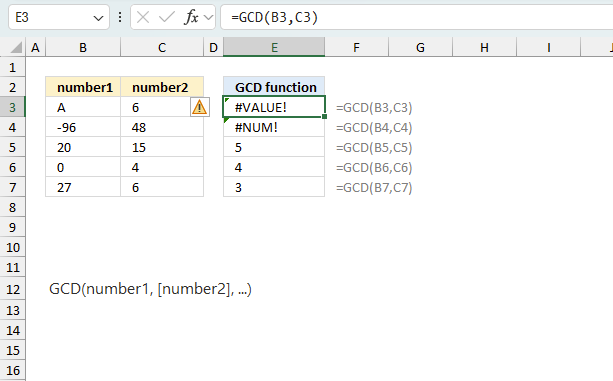Screen dimensions: 613x381
Task: Select row 6 header
Action: (13, 167)
